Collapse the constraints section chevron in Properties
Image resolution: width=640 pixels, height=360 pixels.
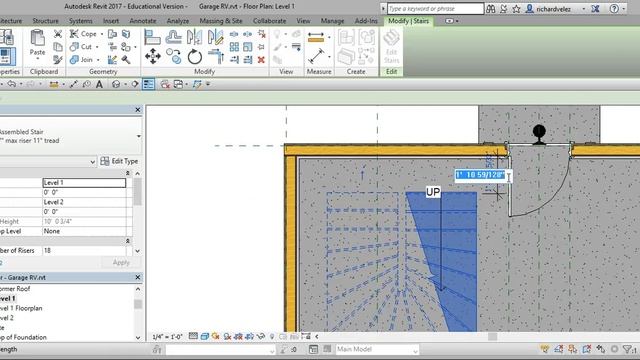tap(127, 173)
